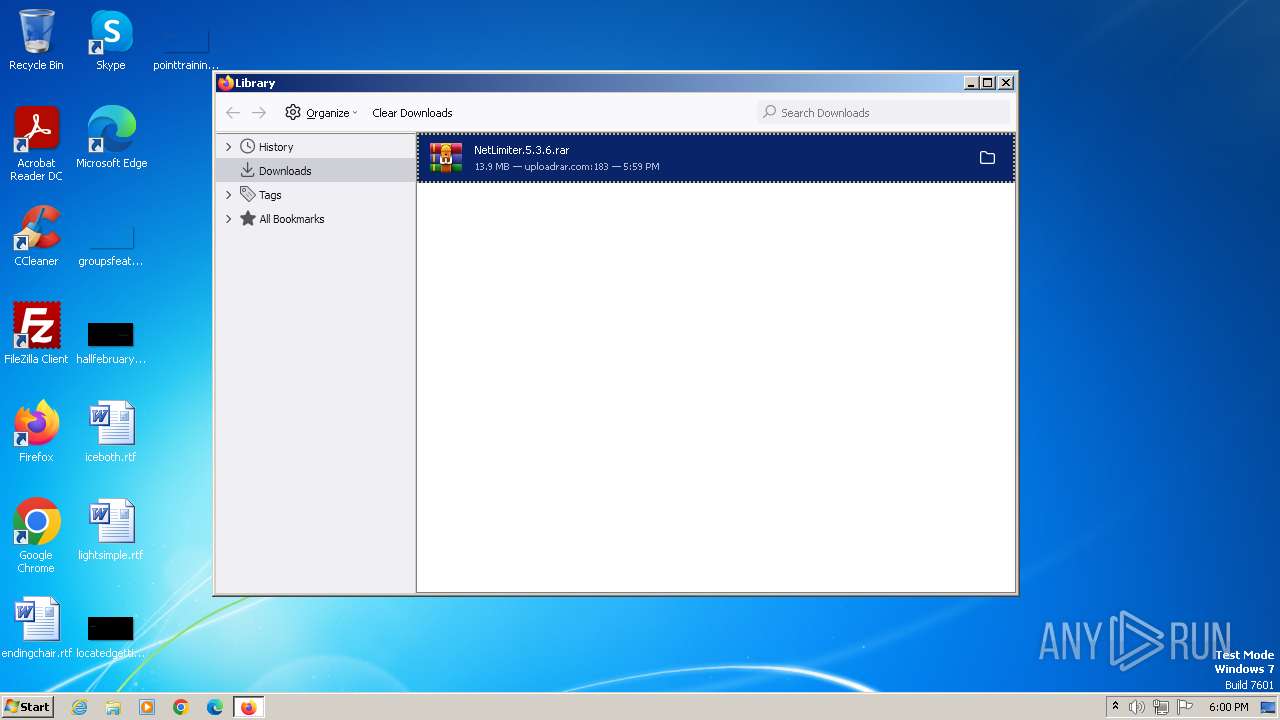Open Skype desktop shortcut

(x=111, y=40)
